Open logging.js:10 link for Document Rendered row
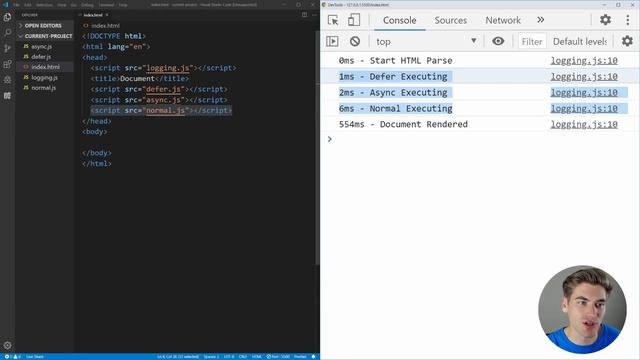640x360 pixels. (x=584, y=124)
